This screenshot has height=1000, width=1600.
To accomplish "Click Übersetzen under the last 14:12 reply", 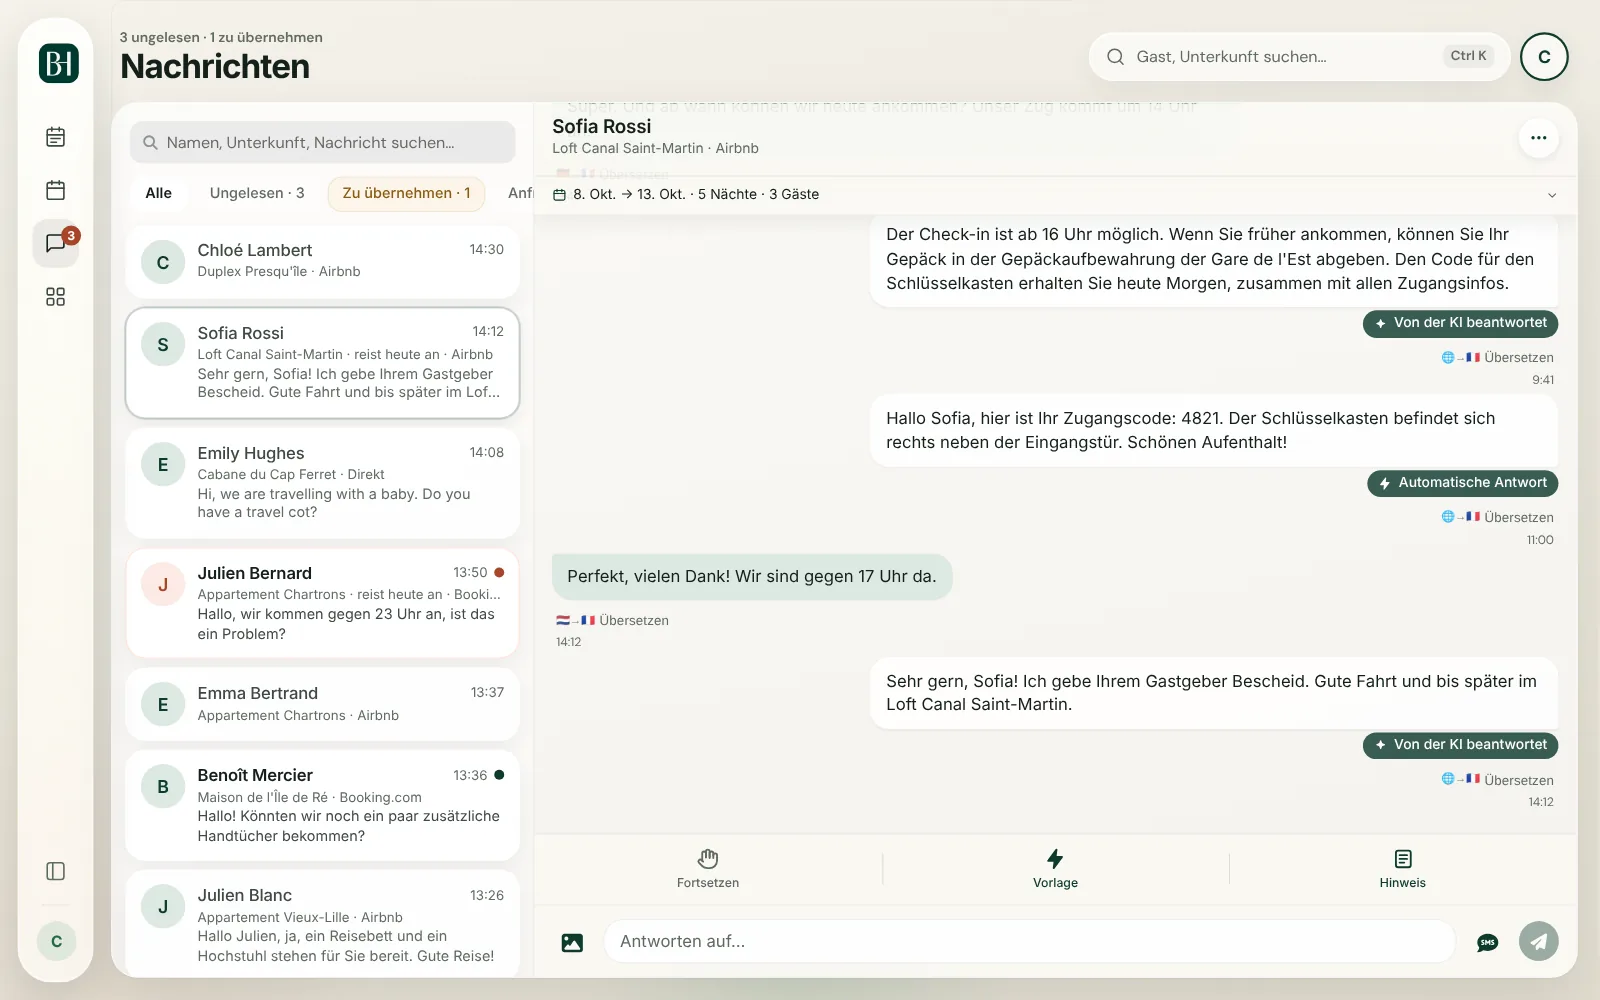I will (x=1497, y=780).
